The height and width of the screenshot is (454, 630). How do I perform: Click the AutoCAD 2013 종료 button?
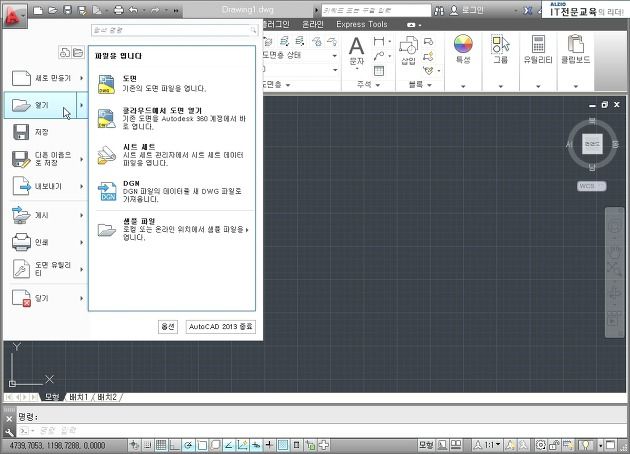221,327
